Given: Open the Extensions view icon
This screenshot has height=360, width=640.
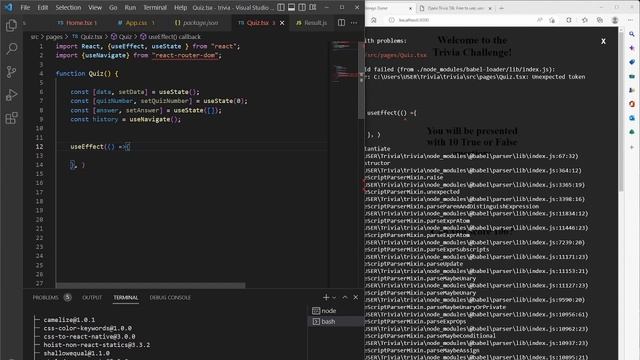Looking at the screenshot, I should (11, 118).
